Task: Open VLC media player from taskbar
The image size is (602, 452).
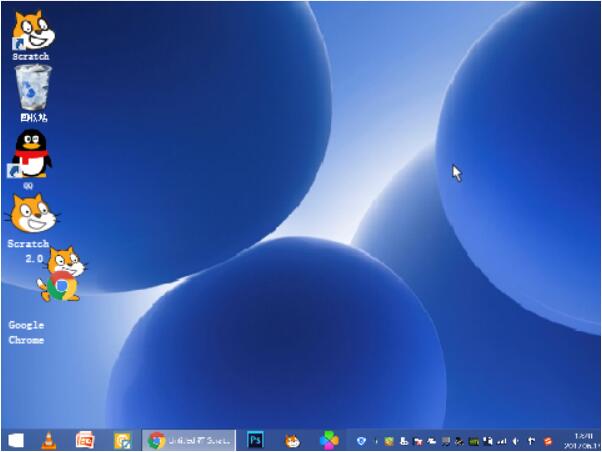Action: [49, 440]
